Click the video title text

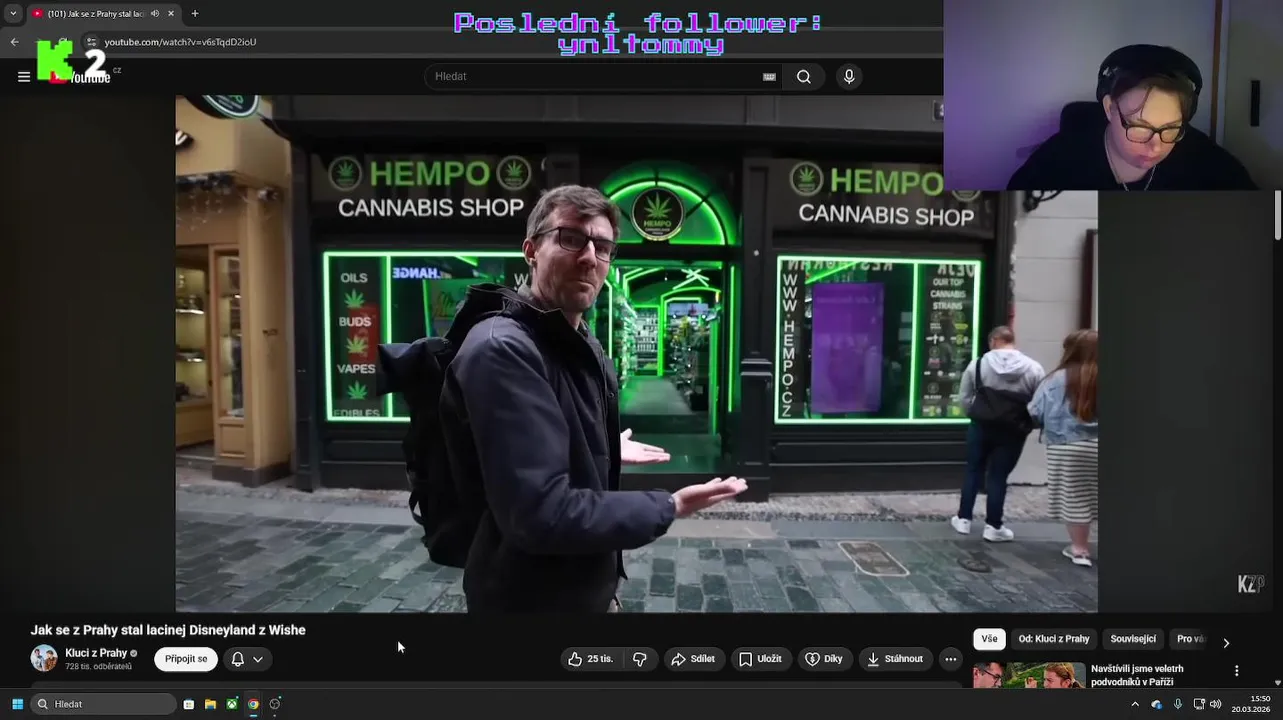168,630
